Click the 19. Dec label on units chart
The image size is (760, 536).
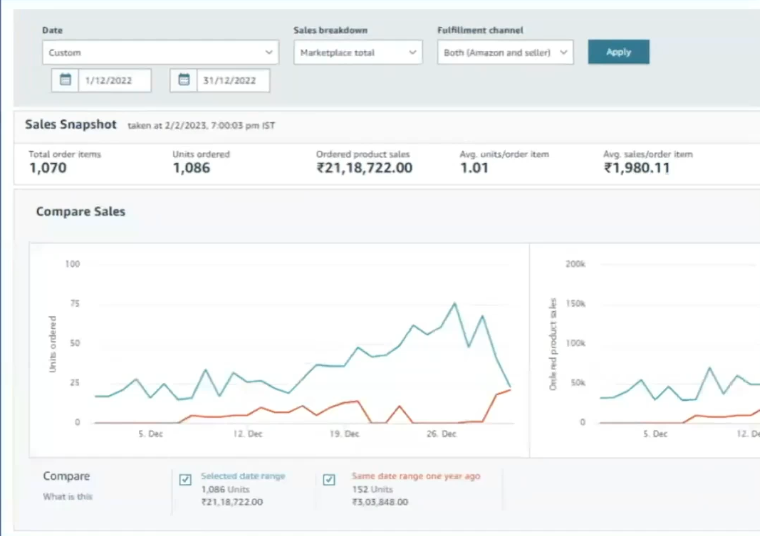click(x=344, y=434)
